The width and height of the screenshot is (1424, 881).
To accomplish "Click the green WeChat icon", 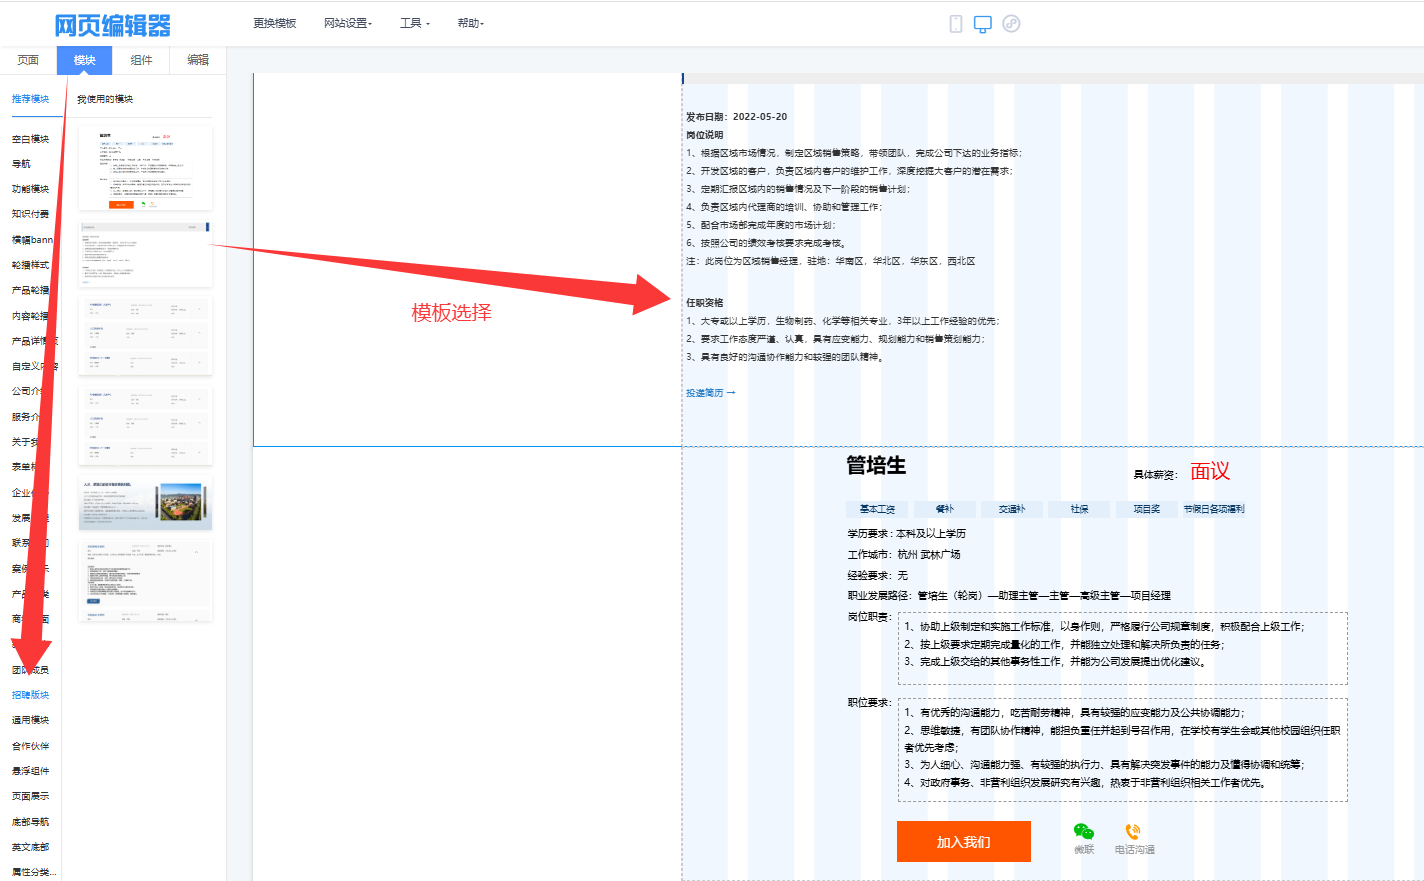I will click(x=1084, y=831).
